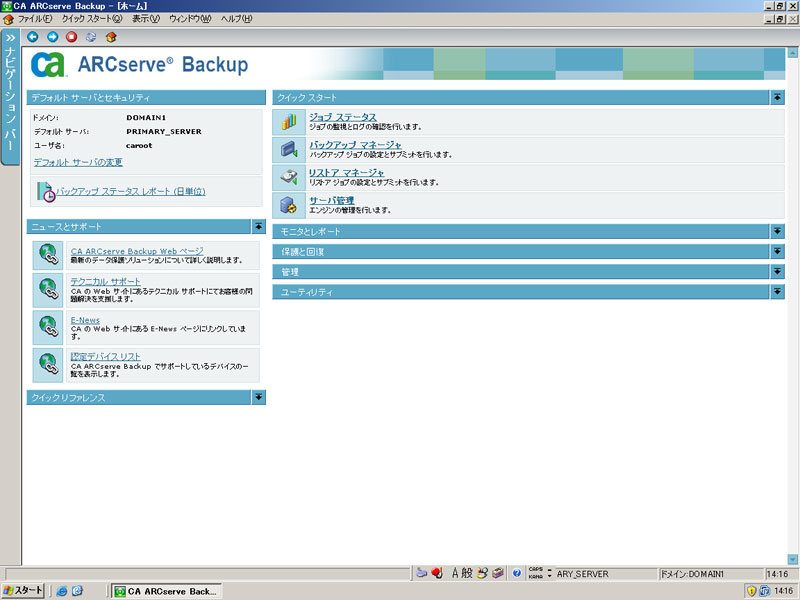Click the Windows スタート button
Screen dimensions: 800x600
click(23, 591)
